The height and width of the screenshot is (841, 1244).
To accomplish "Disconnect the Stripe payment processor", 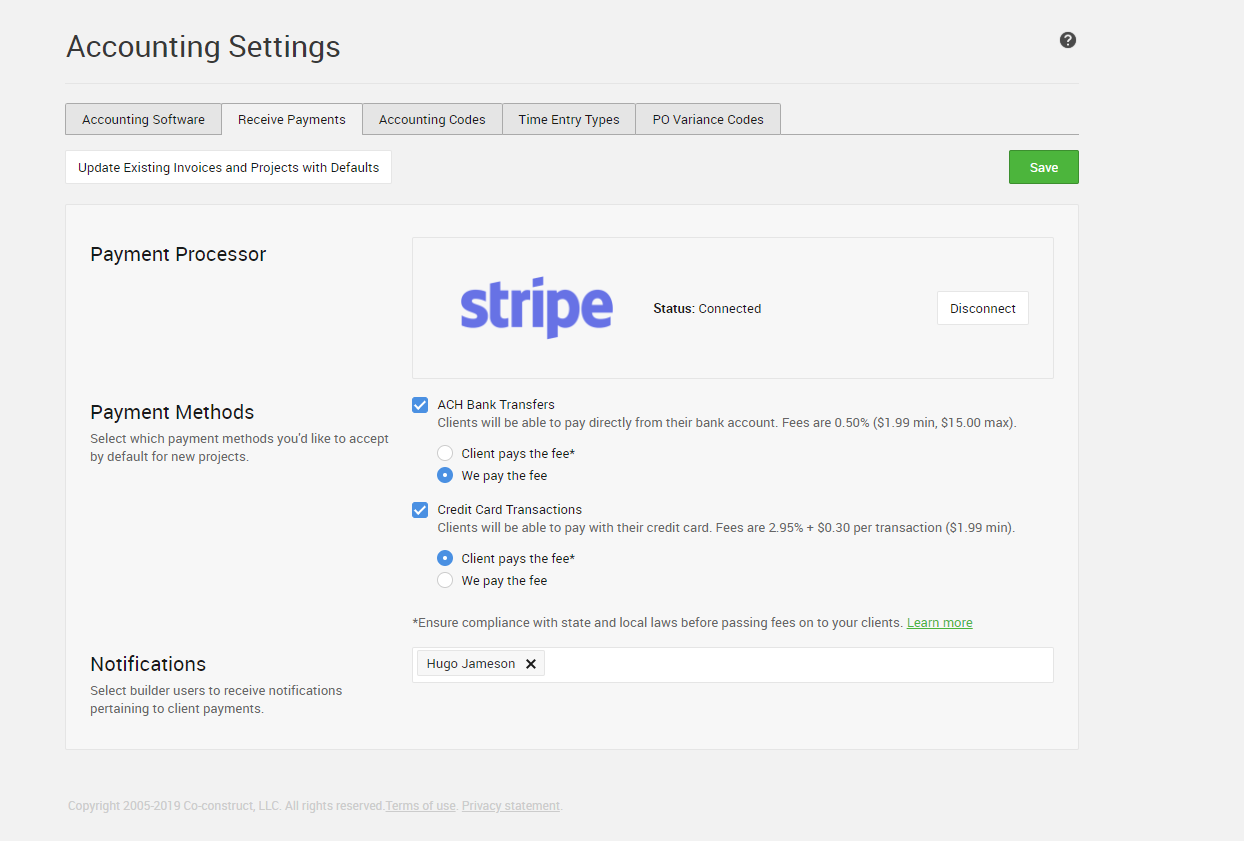I will [x=982, y=308].
